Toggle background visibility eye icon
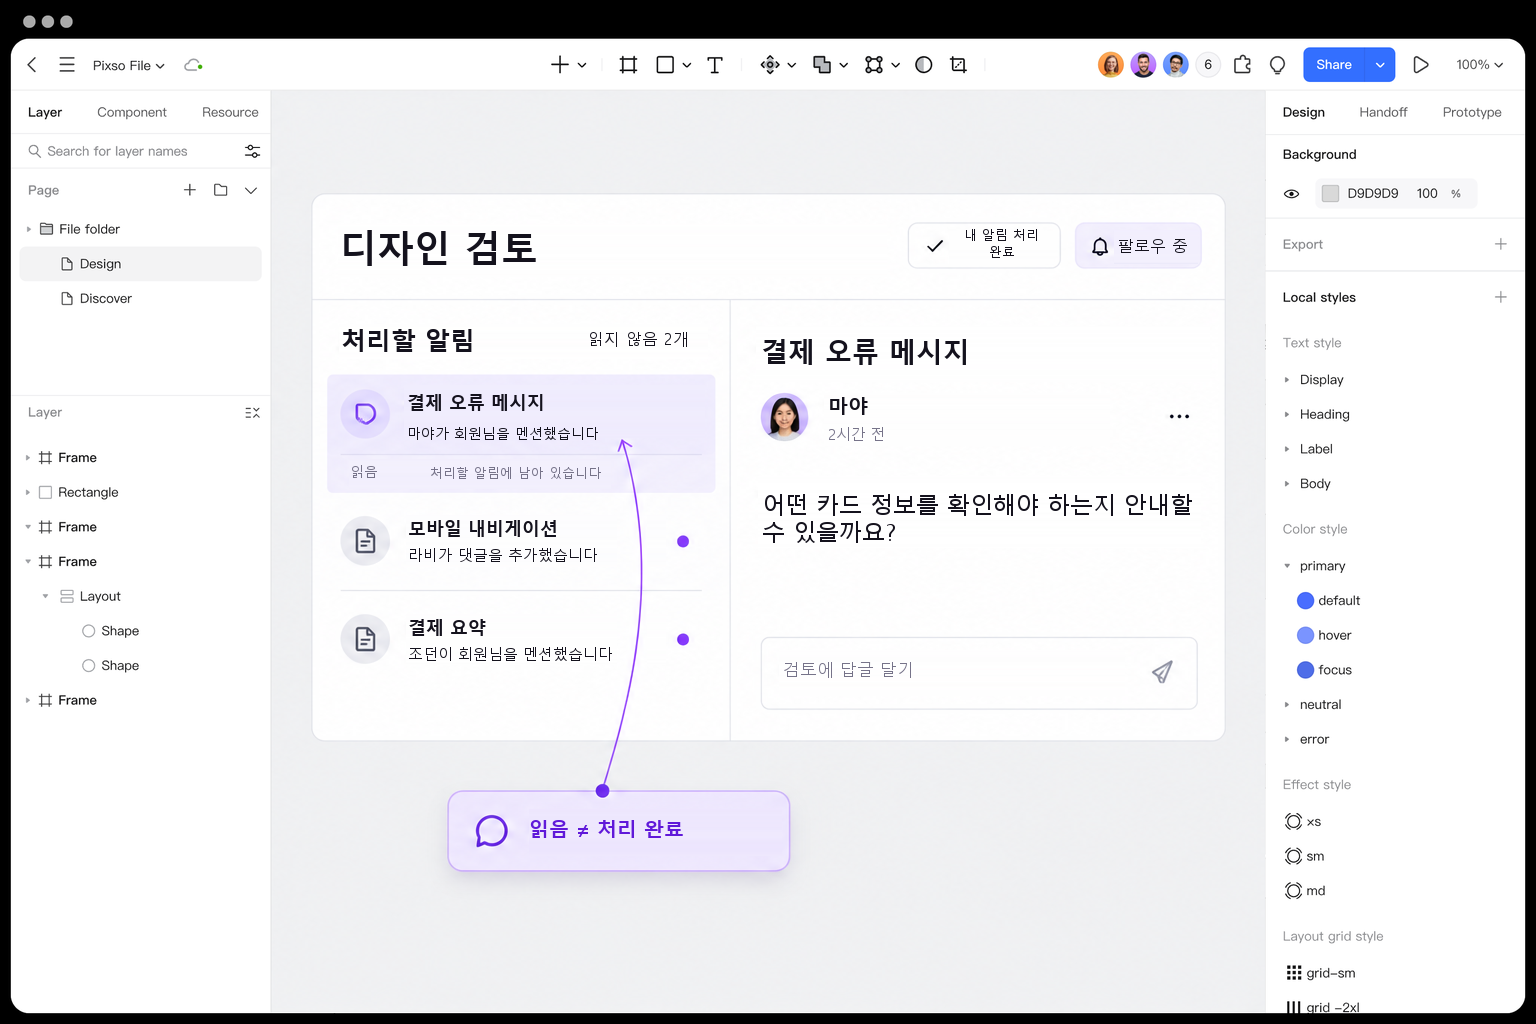 click(1291, 194)
